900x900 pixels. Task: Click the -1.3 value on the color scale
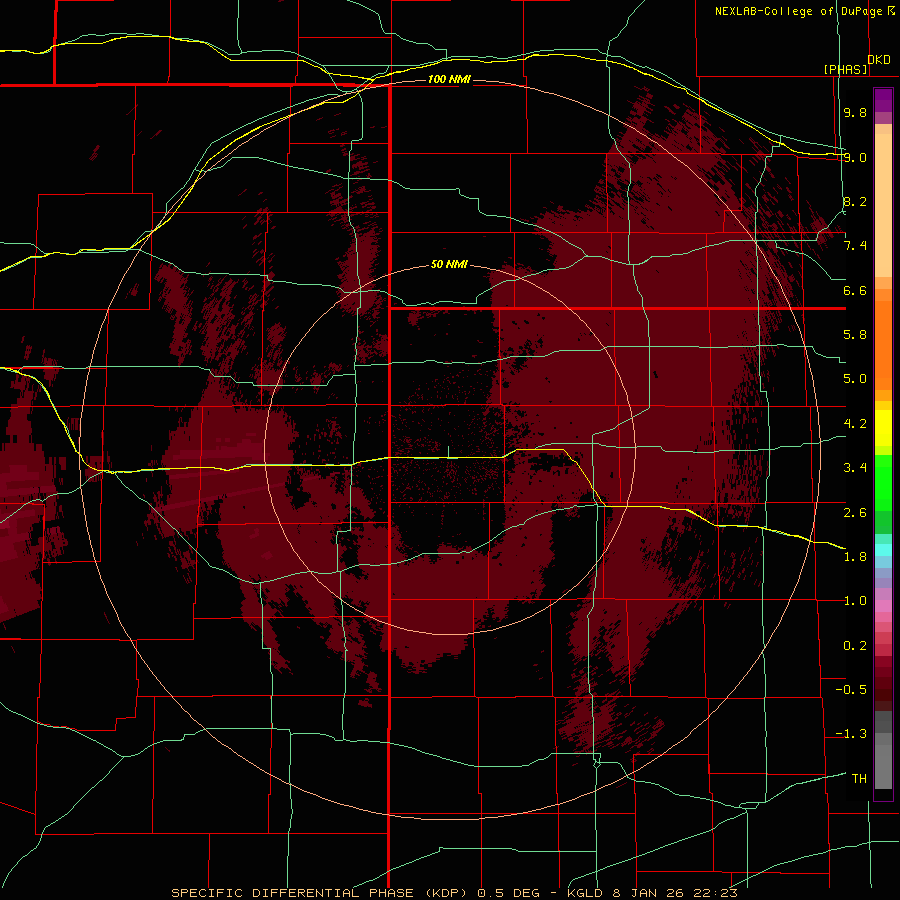click(851, 734)
